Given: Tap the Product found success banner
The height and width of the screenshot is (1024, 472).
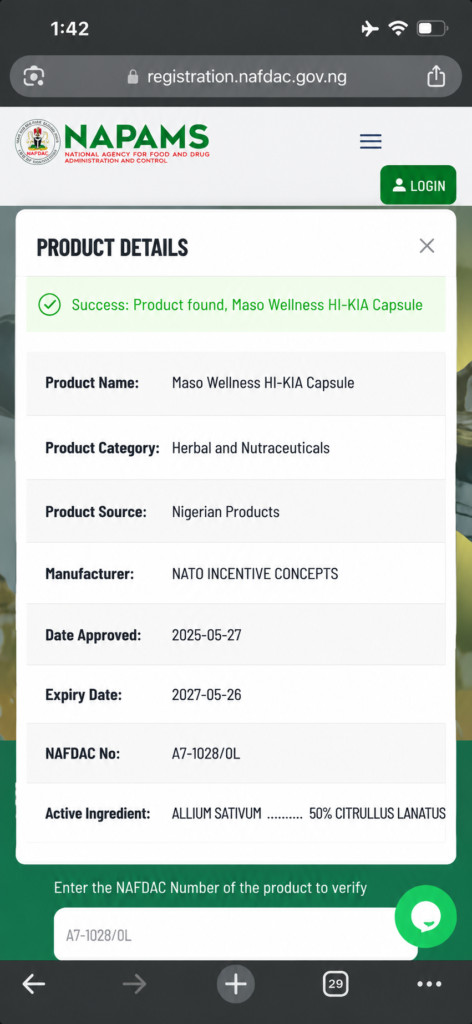Looking at the screenshot, I should click(236, 304).
